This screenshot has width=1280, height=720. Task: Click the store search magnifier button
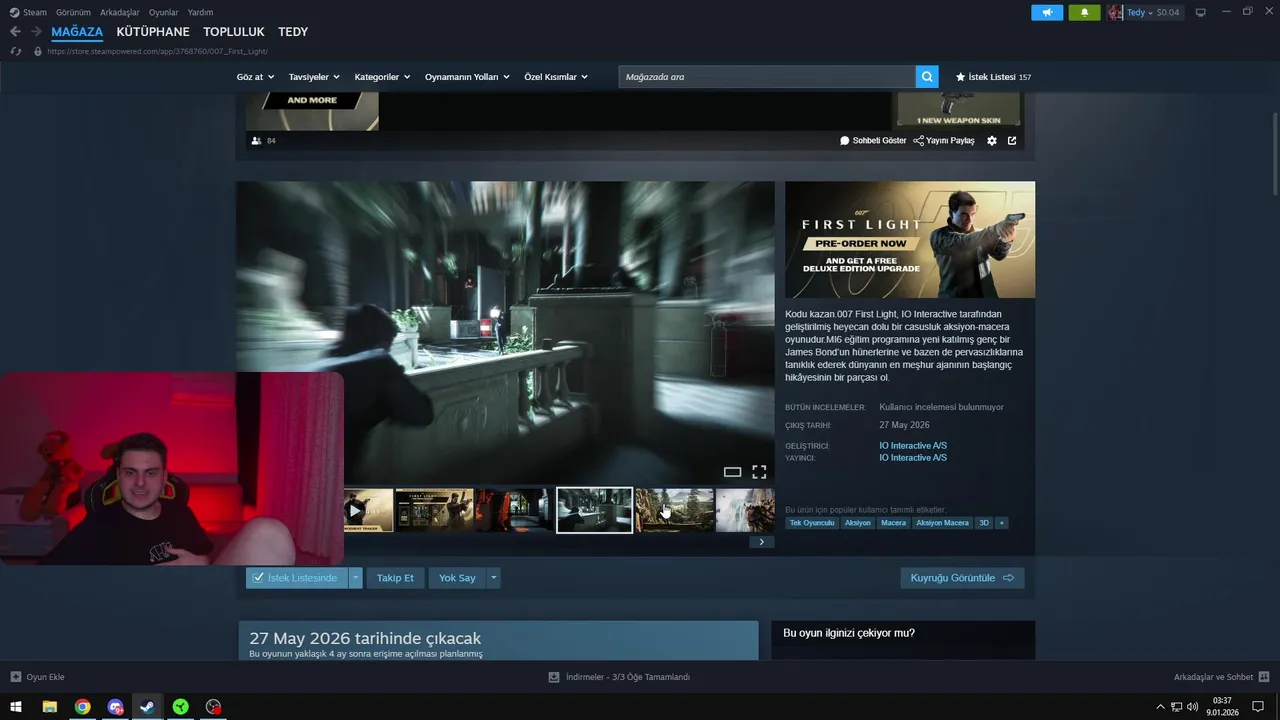click(928, 77)
